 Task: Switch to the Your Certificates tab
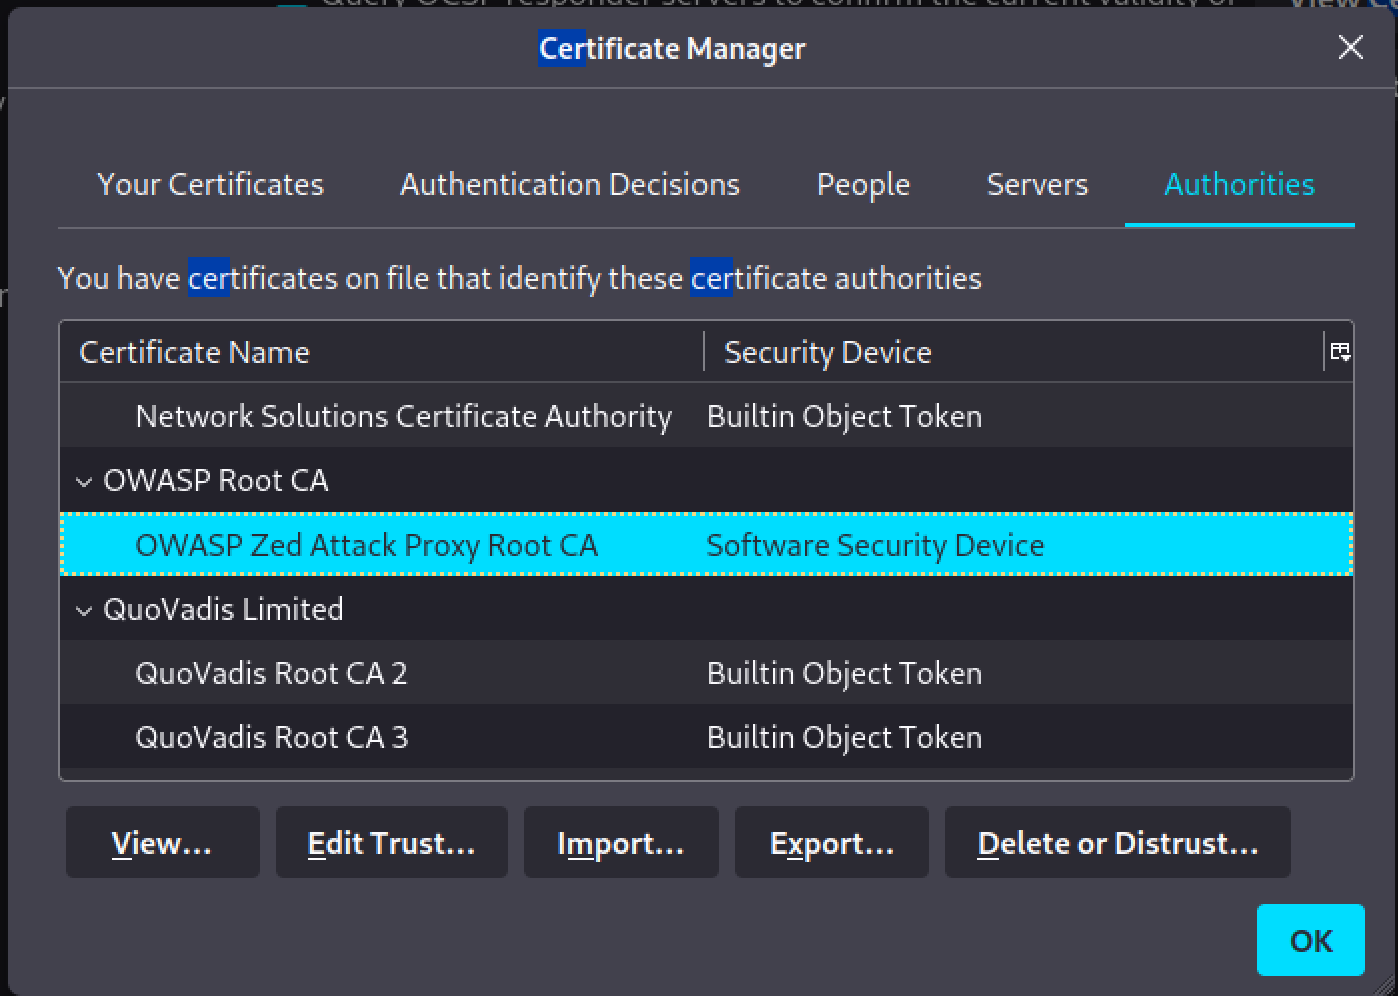(210, 185)
